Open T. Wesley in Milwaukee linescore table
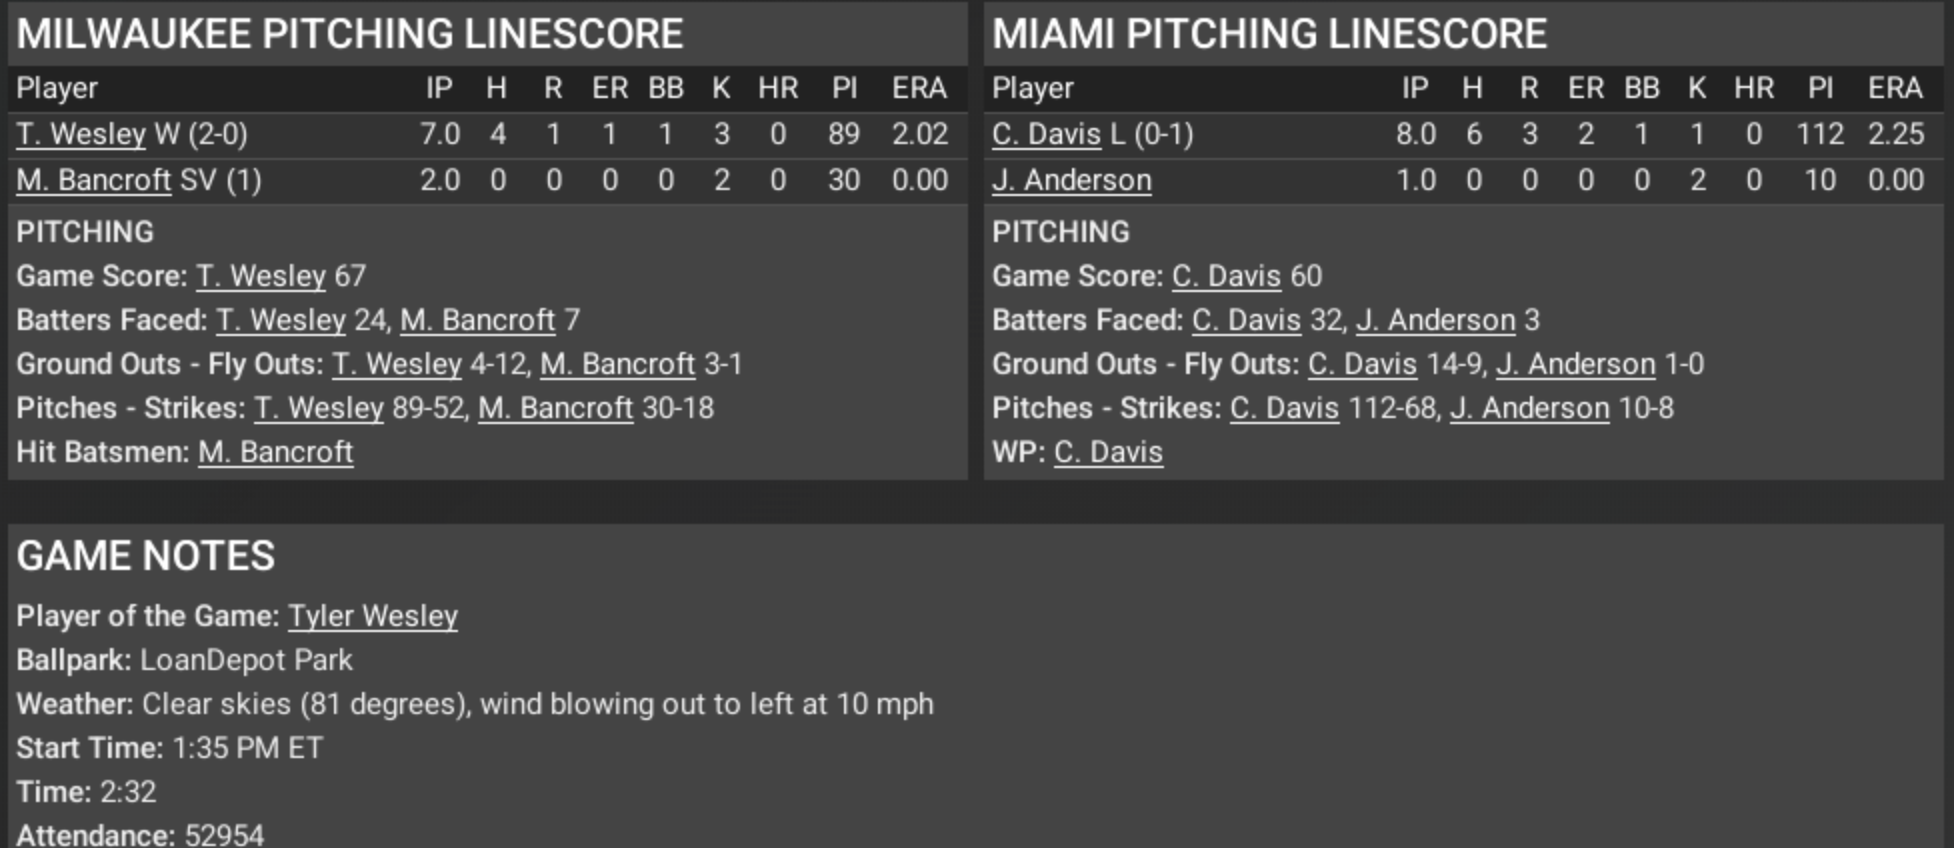The width and height of the screenshot is (1954, 848). [81, 134]
